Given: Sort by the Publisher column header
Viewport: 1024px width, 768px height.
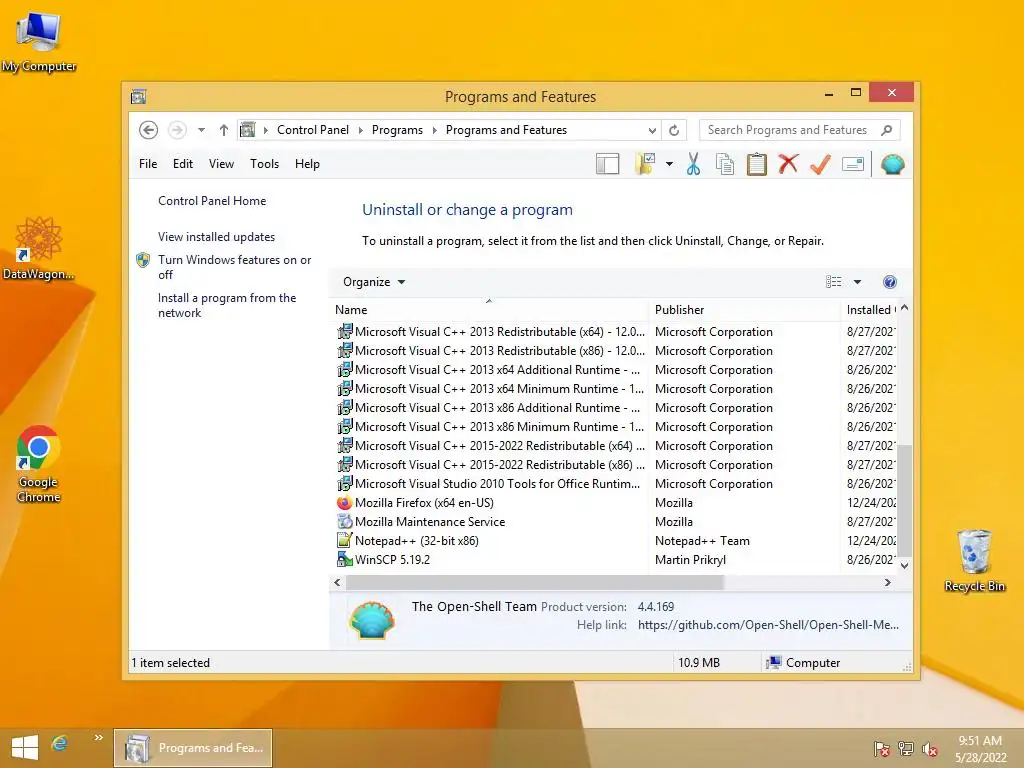Looking at the screenshot, I should tap(744, 310).
